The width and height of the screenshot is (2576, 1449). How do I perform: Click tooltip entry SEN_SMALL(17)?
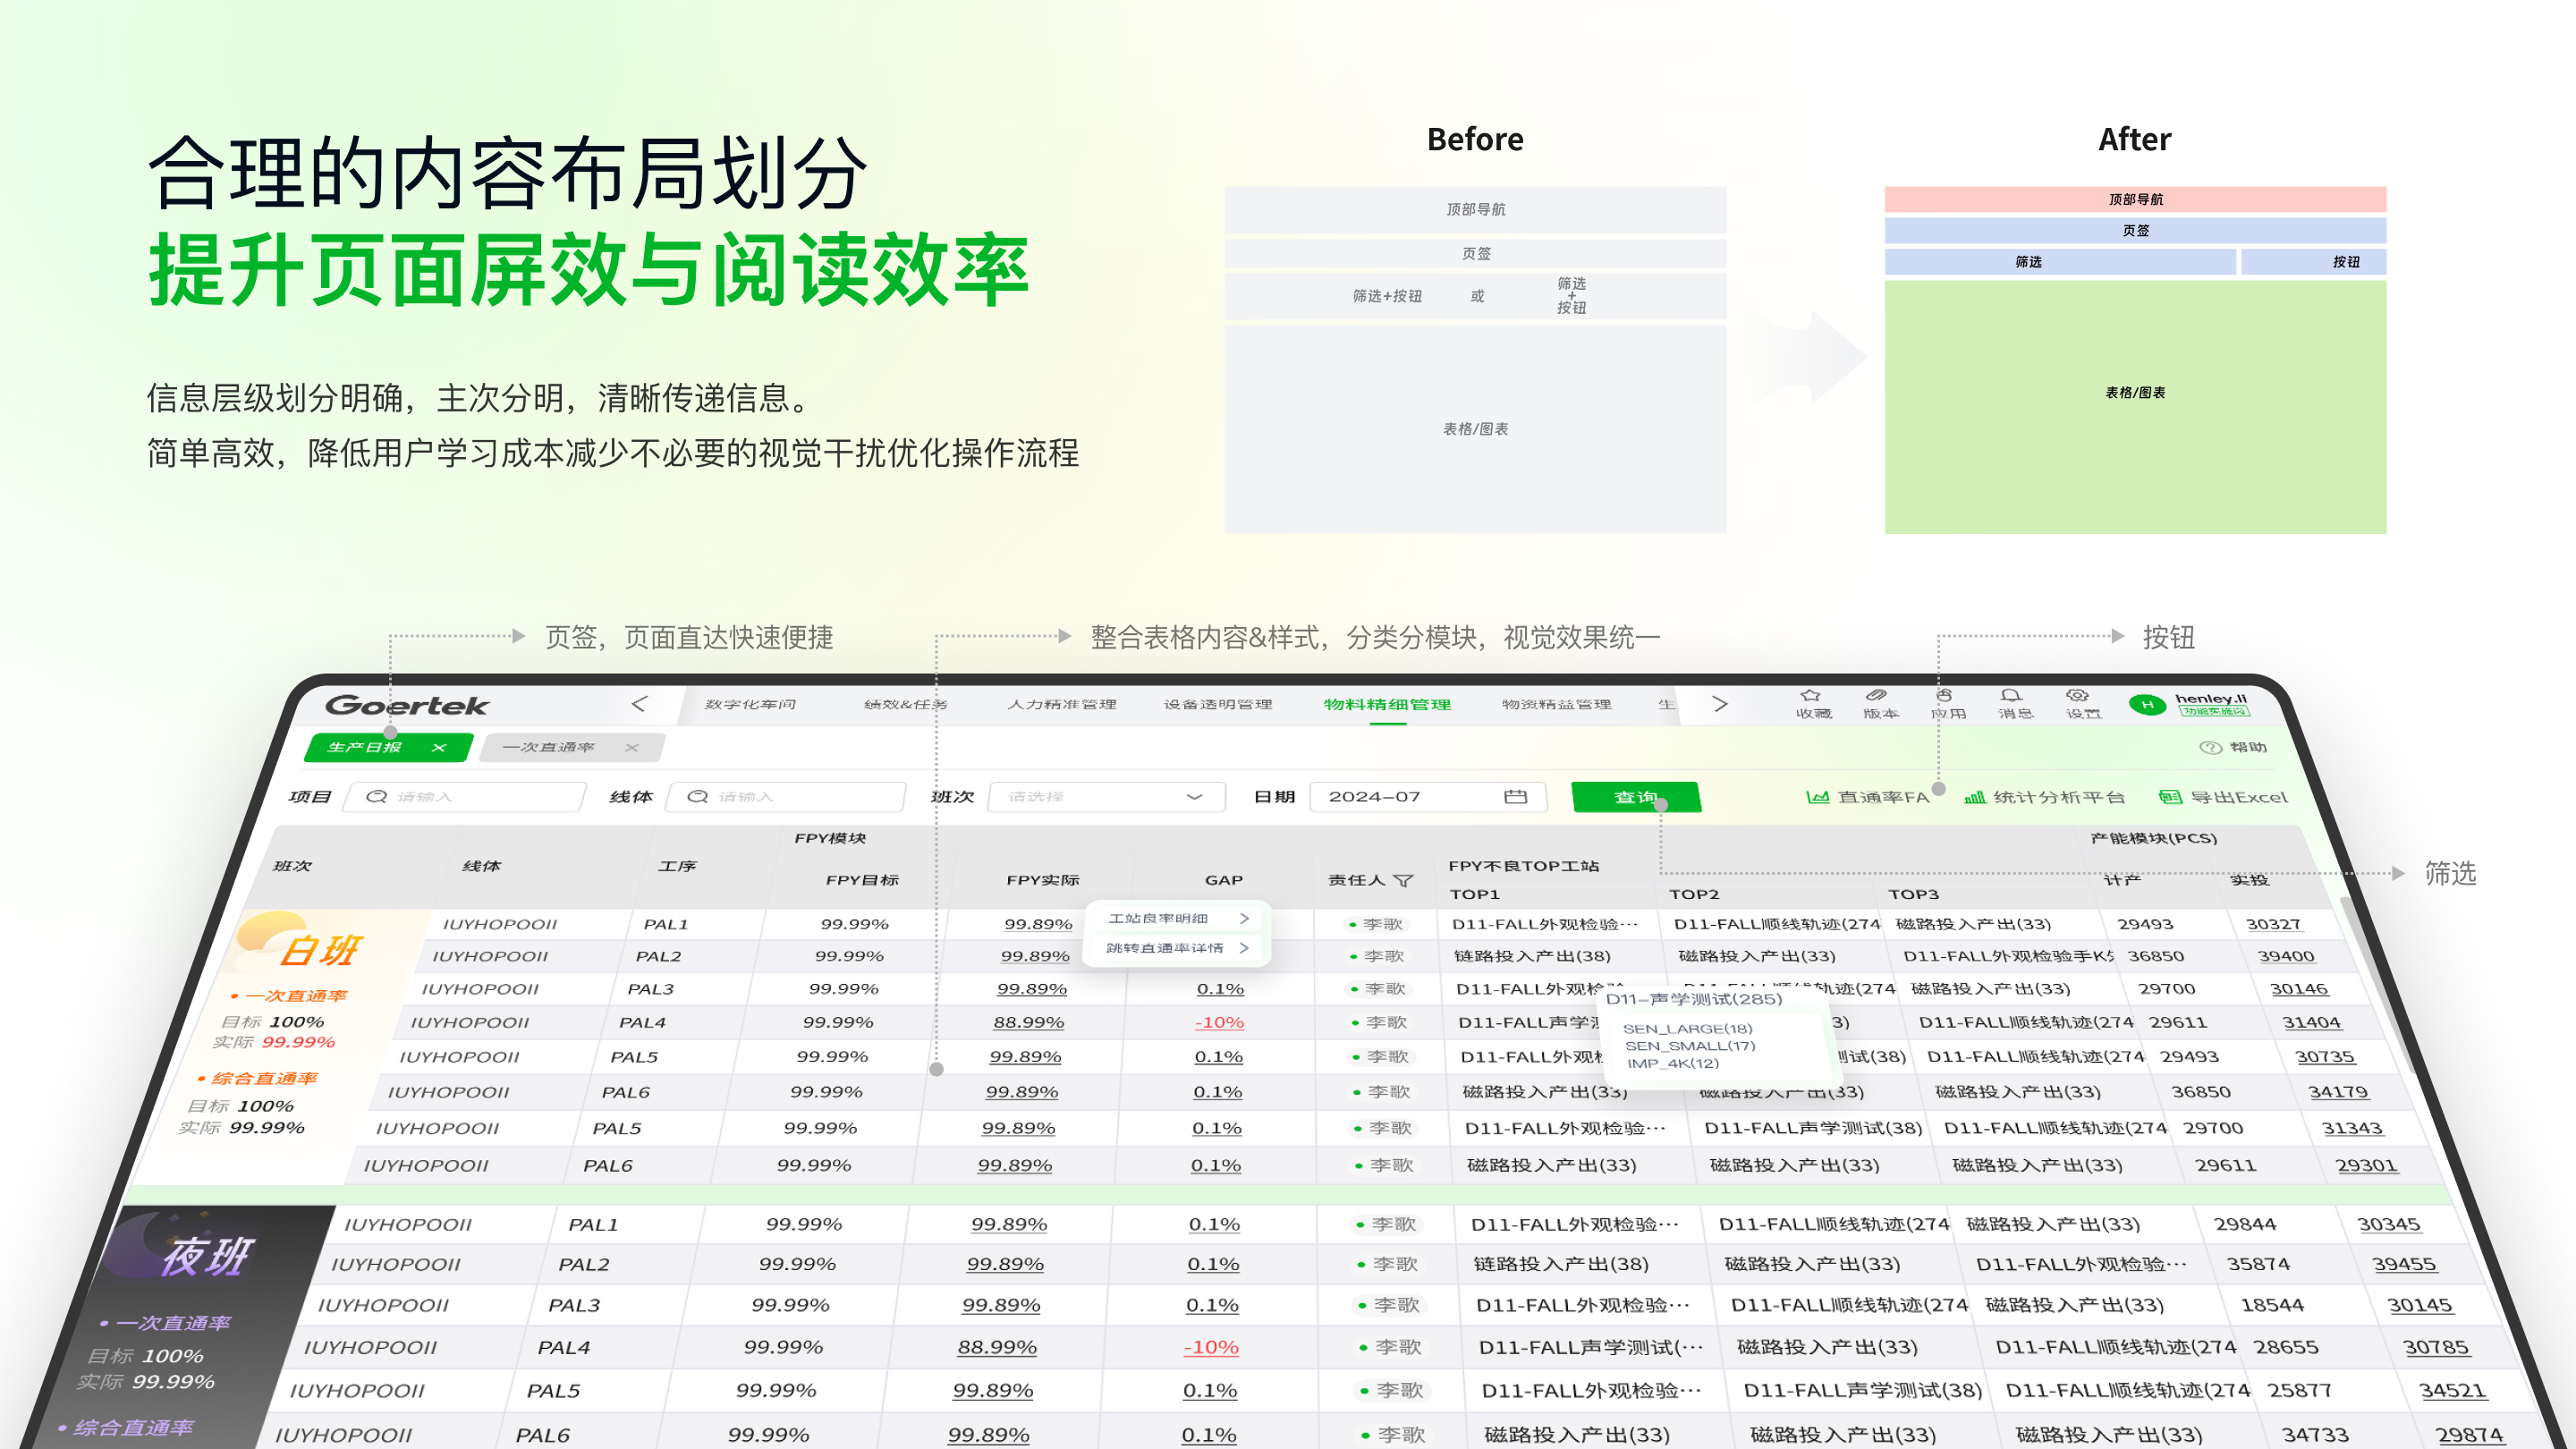pos(1690,1046)
